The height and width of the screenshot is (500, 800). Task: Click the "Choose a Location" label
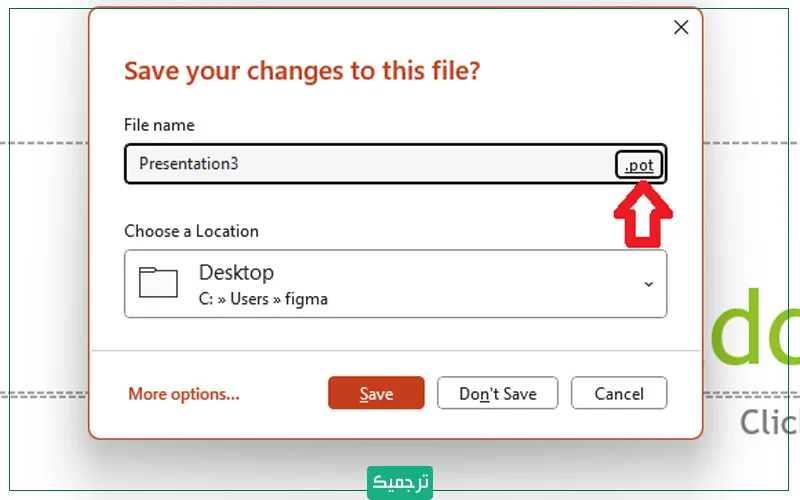tap(191, 231)
